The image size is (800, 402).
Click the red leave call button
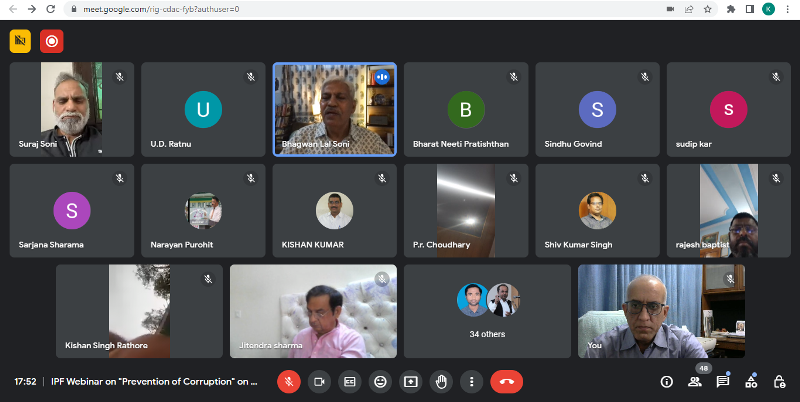(x=507, y=381)
